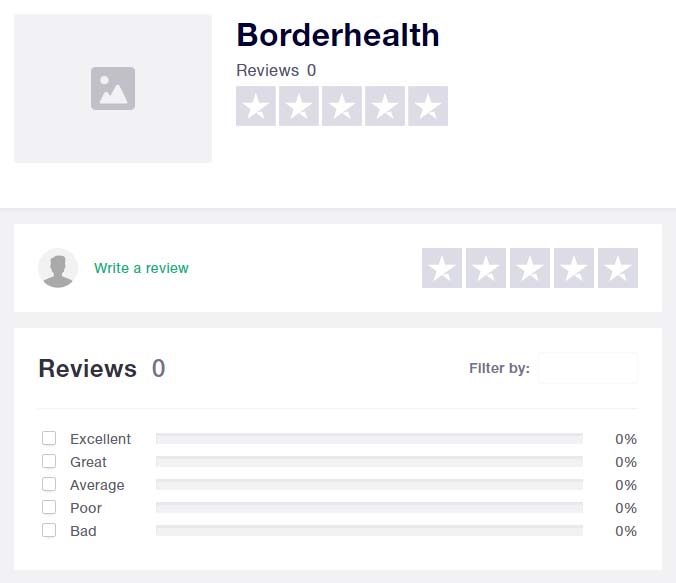This screenshot has width=676, height=583.
Task: Click the fifth star under the Borderhealth title
Action: (x=428, y=106)
